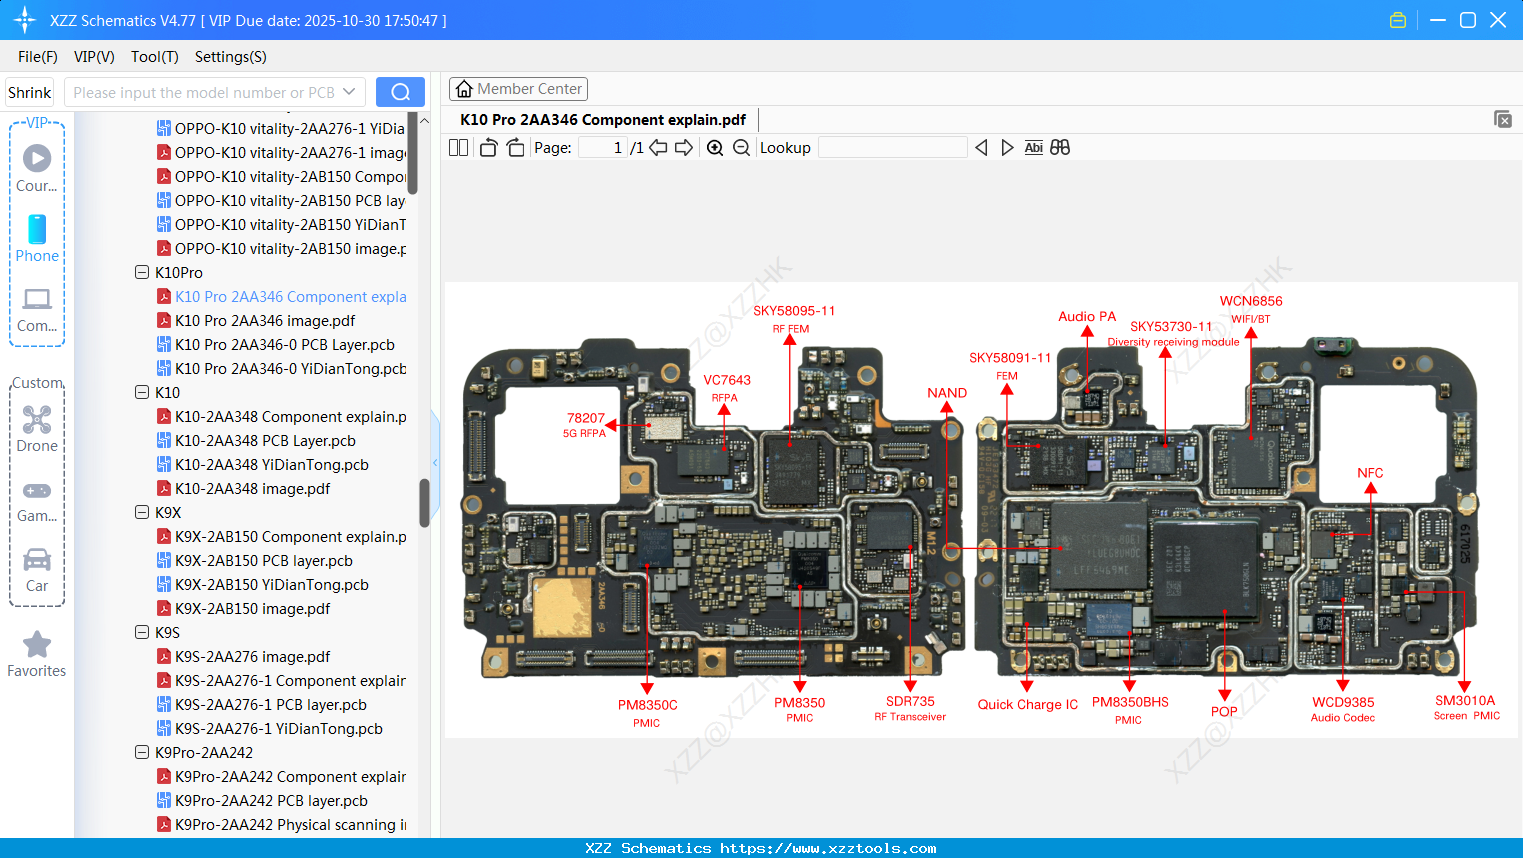Find previous lookup result triangle

pos(981,148)
